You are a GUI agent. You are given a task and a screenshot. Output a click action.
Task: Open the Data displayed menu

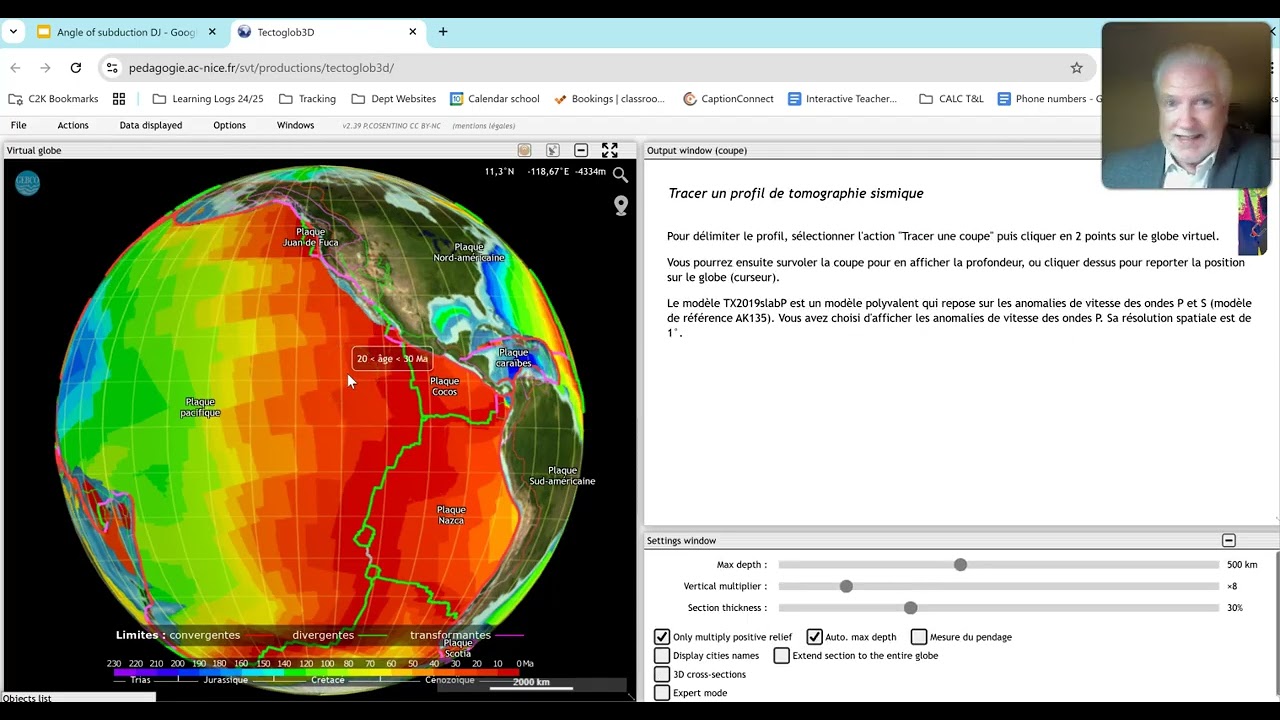click(x=151, y=125)
